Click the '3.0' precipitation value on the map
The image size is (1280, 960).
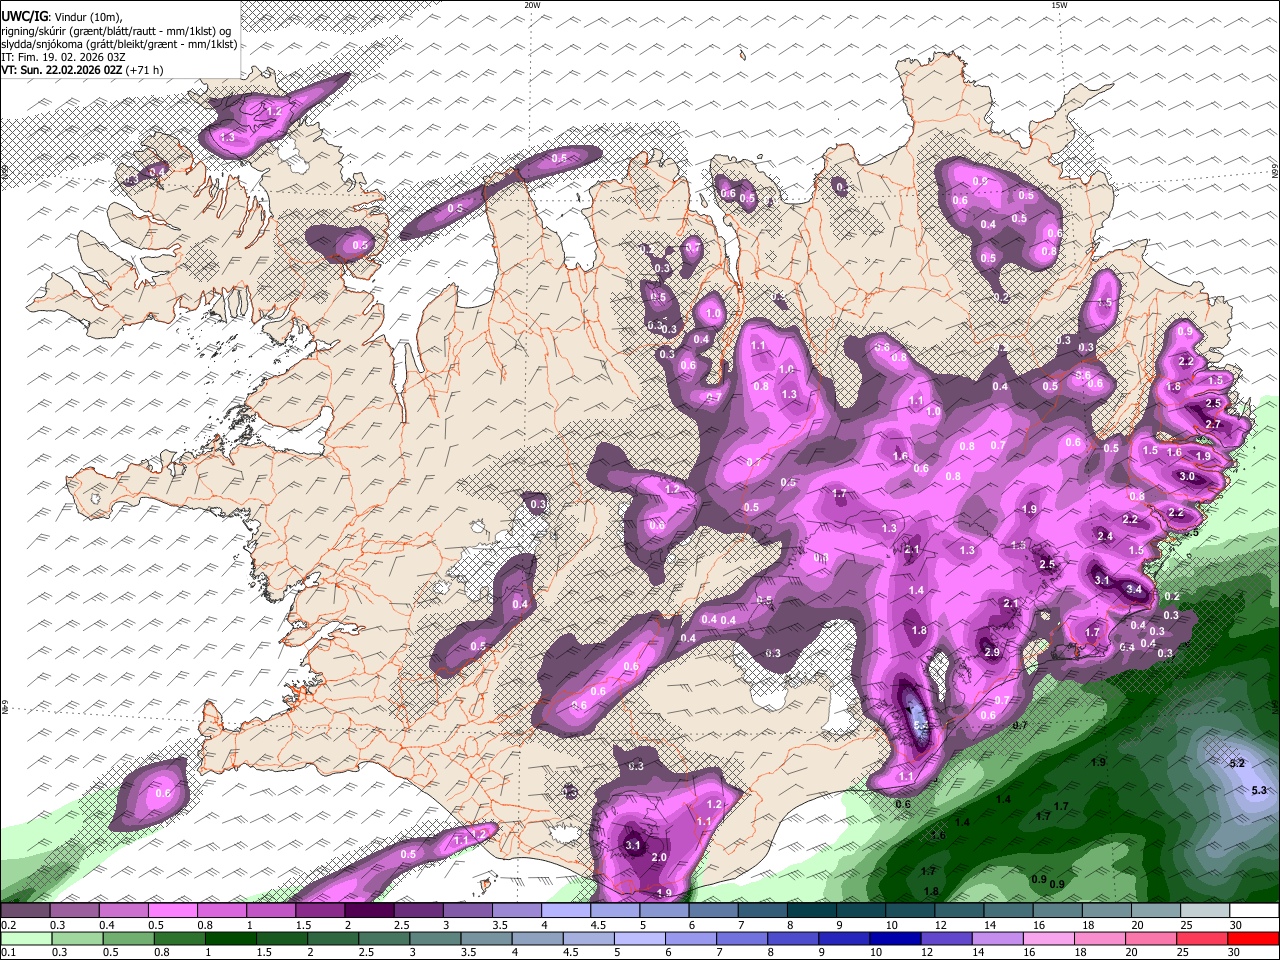[x=1187, y=477]
